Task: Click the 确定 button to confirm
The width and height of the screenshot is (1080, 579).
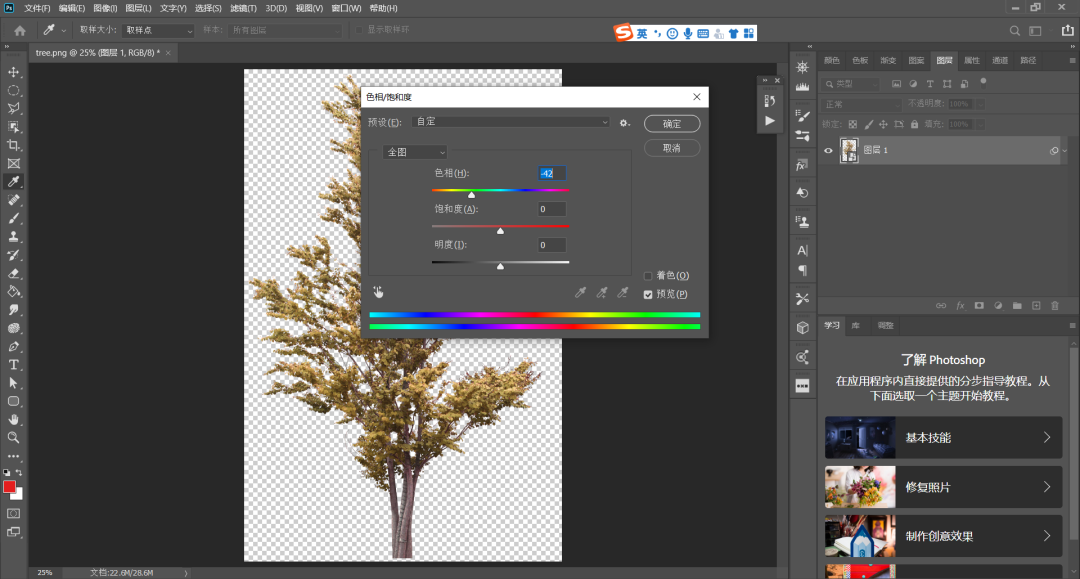Action: point(672,124)
